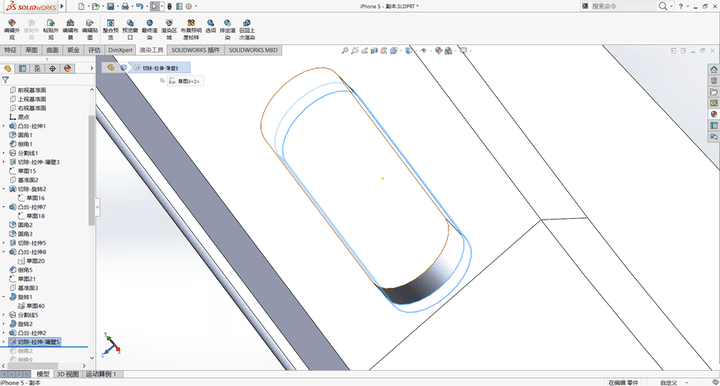Open the 预览窗口 (Preview Window)
The height and width of the screenshot is (386, 720).
(130, 29)
